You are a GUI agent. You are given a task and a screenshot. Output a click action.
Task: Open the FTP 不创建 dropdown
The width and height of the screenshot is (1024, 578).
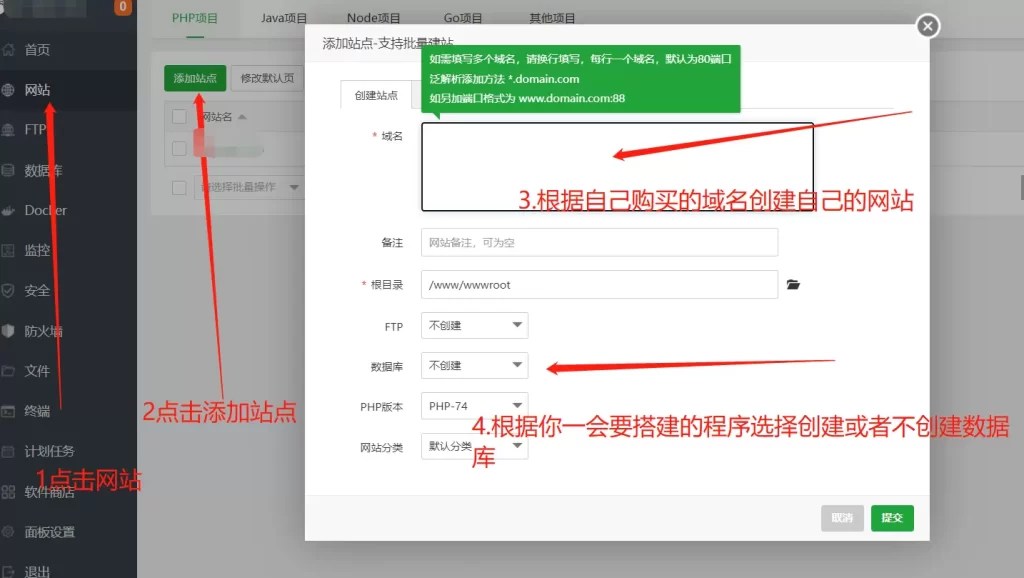474,325
